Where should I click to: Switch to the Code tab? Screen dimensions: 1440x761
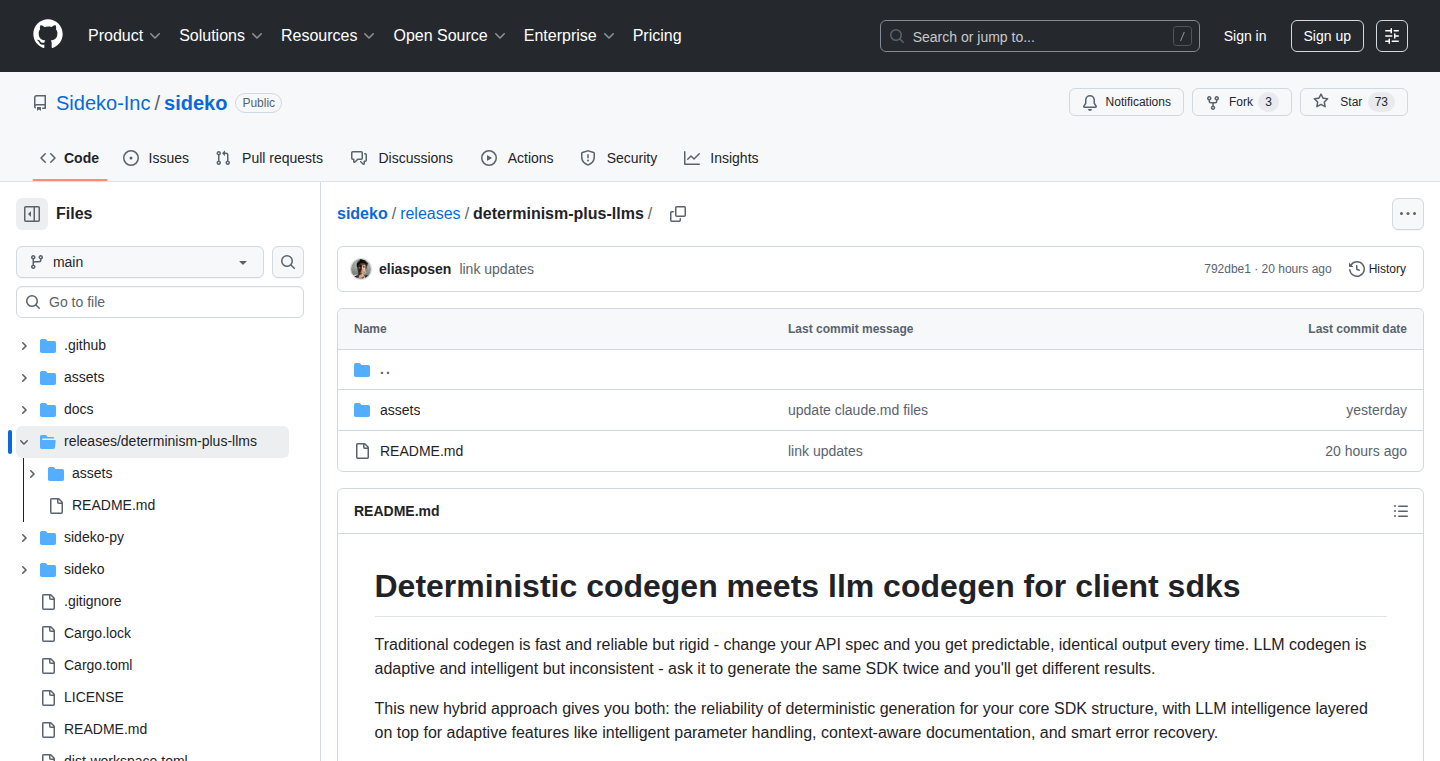coord(70,158)
